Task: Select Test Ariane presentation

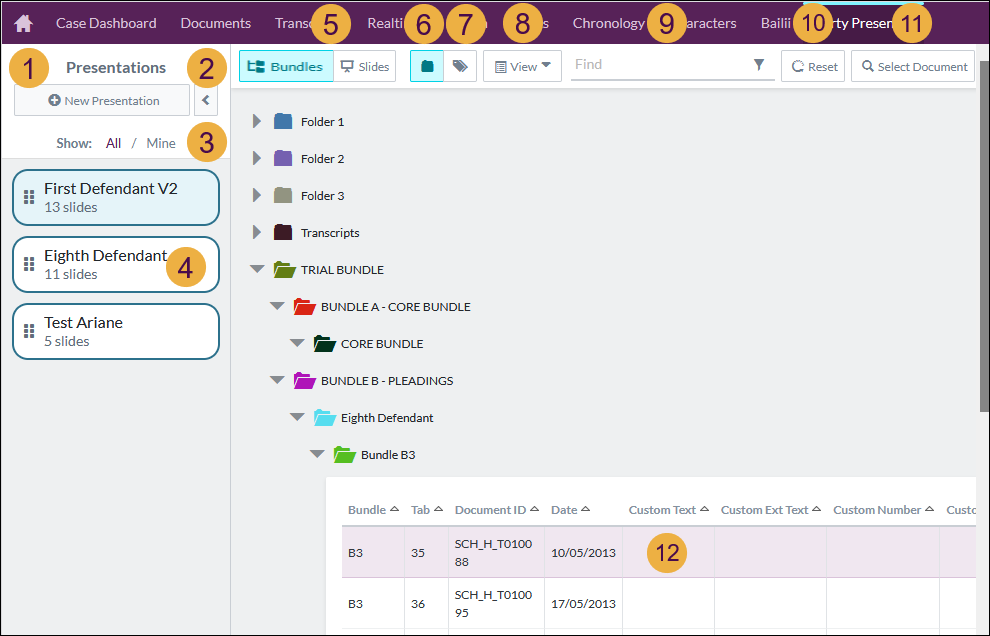Action: 116,332
